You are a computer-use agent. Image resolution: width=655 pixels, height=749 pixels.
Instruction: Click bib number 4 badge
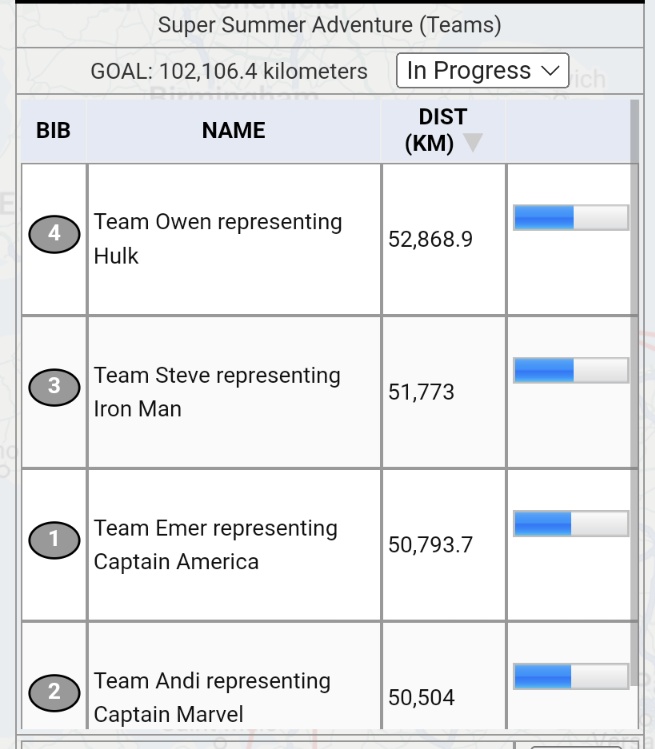54,235
